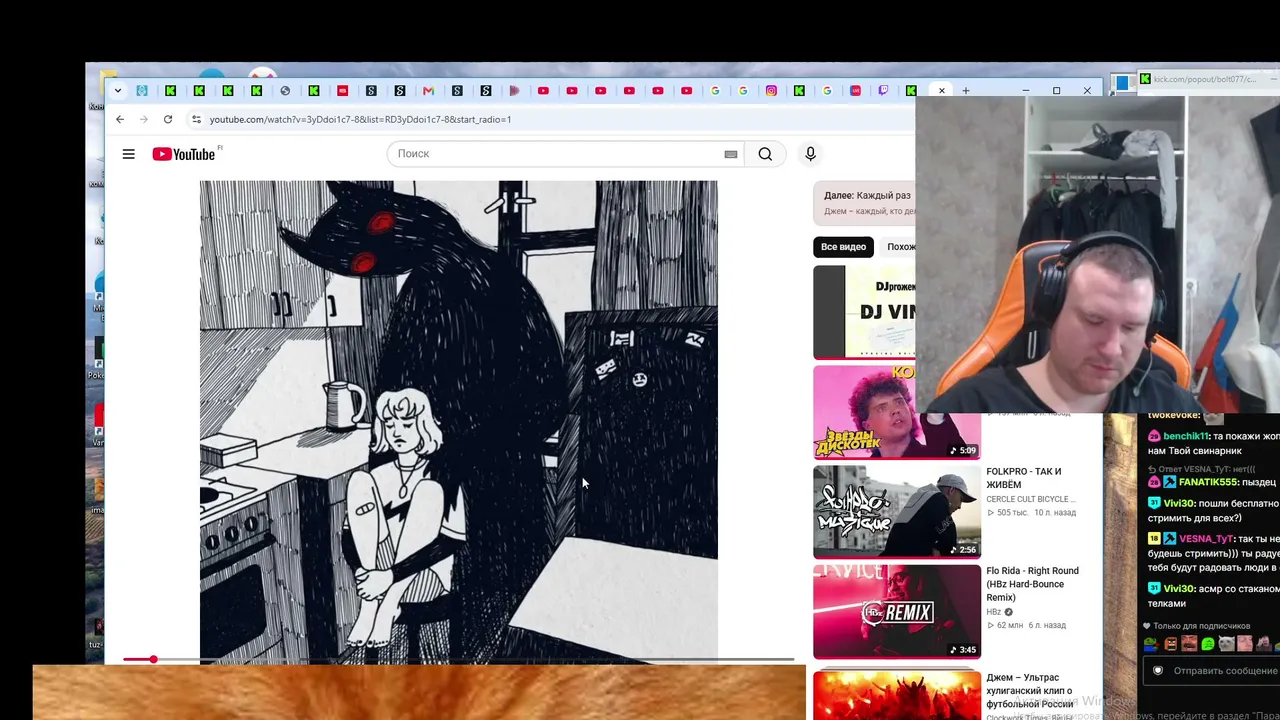
Task: Open the tab search dropdown arrow
Action: 117,91
